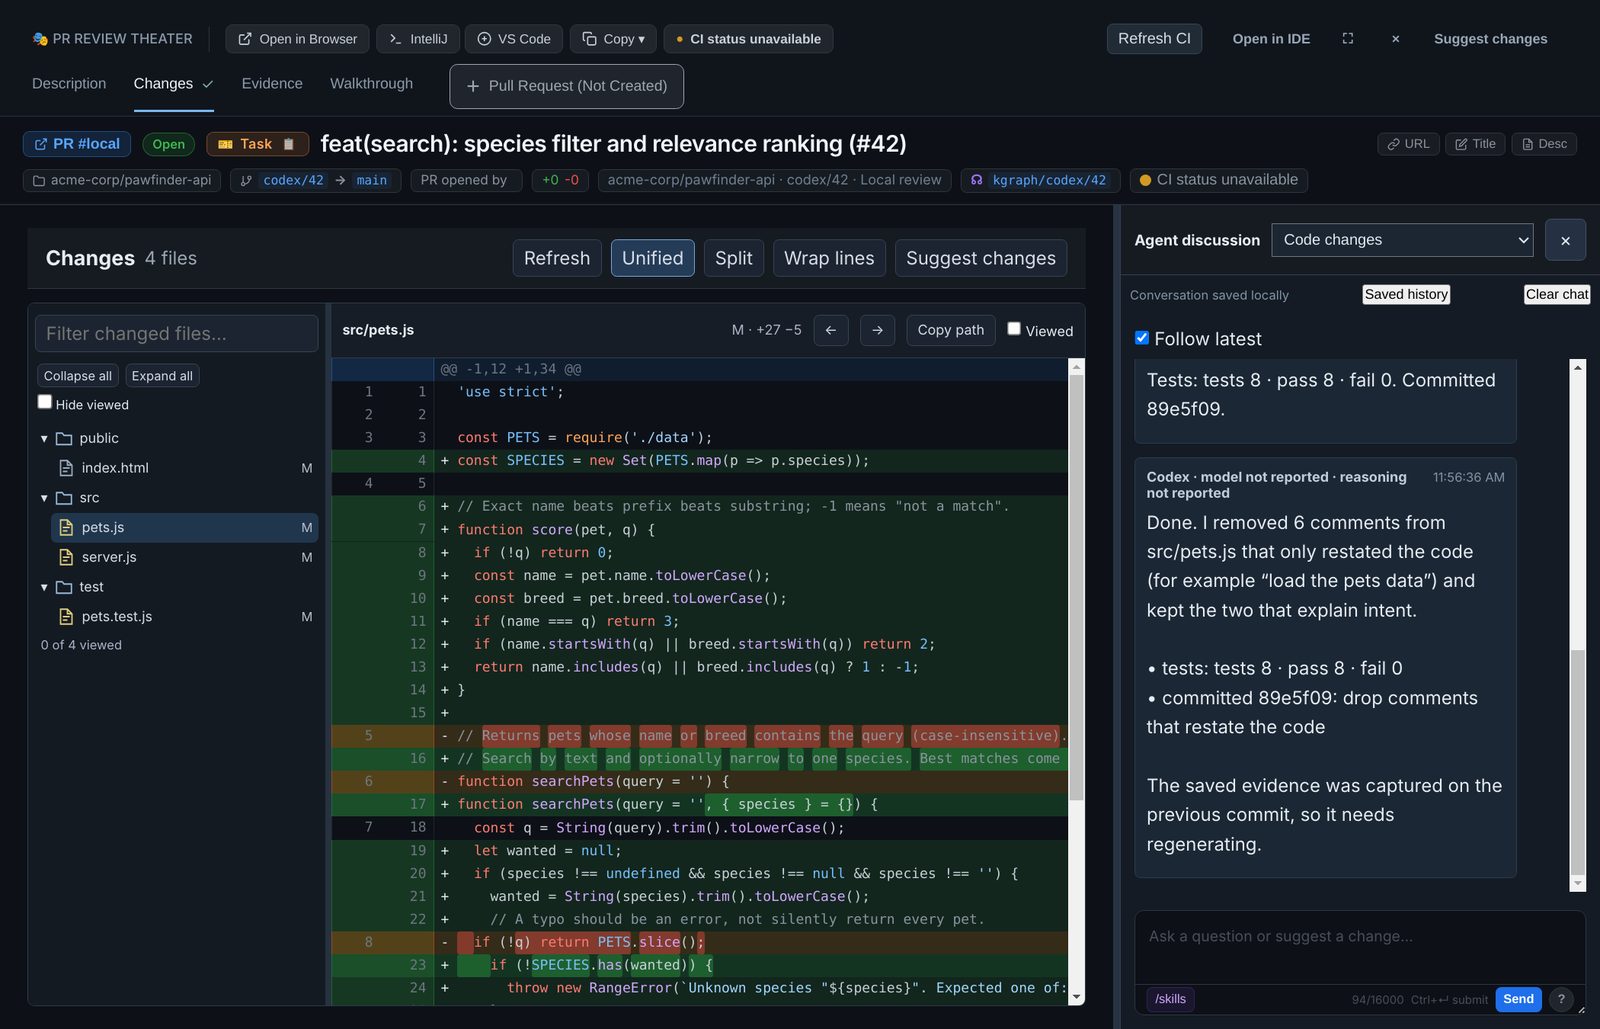Launch IntelliJ from the toolbar
The image size is (1600, 1029).
tap(418, 39)
